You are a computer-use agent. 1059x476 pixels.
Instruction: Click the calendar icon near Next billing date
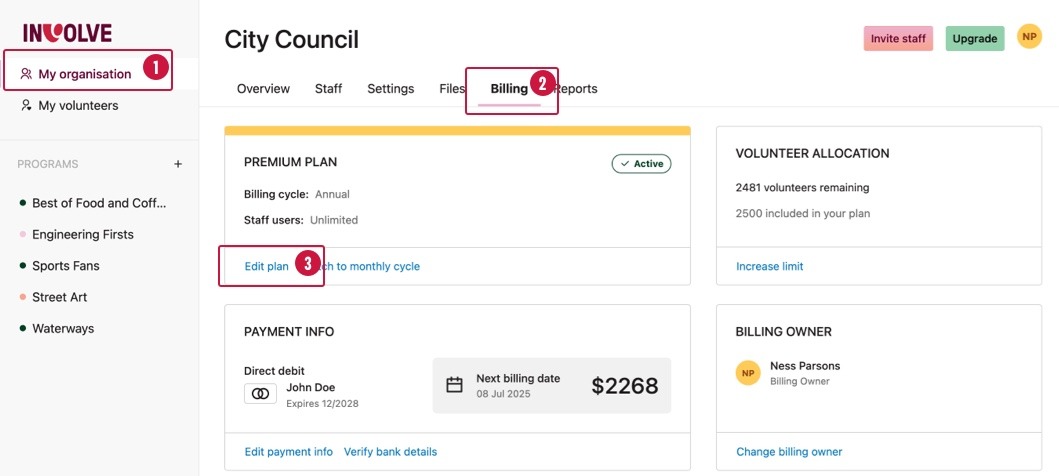[x=454, y=385]
